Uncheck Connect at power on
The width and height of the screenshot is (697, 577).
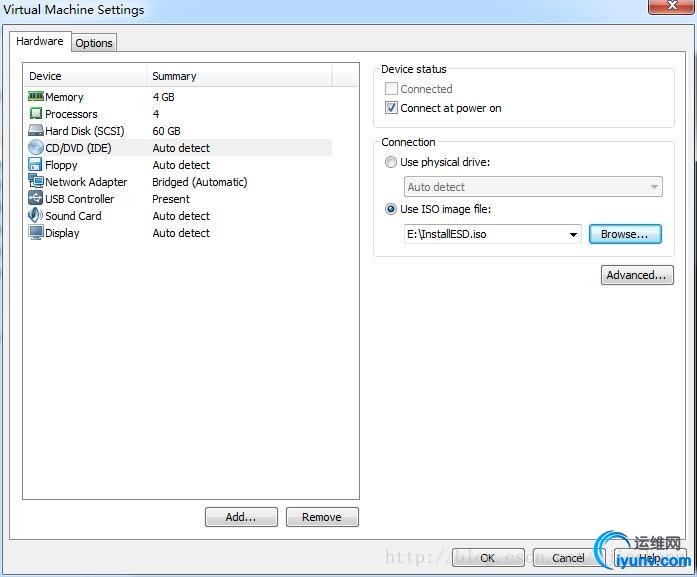(x=391, y=108)
